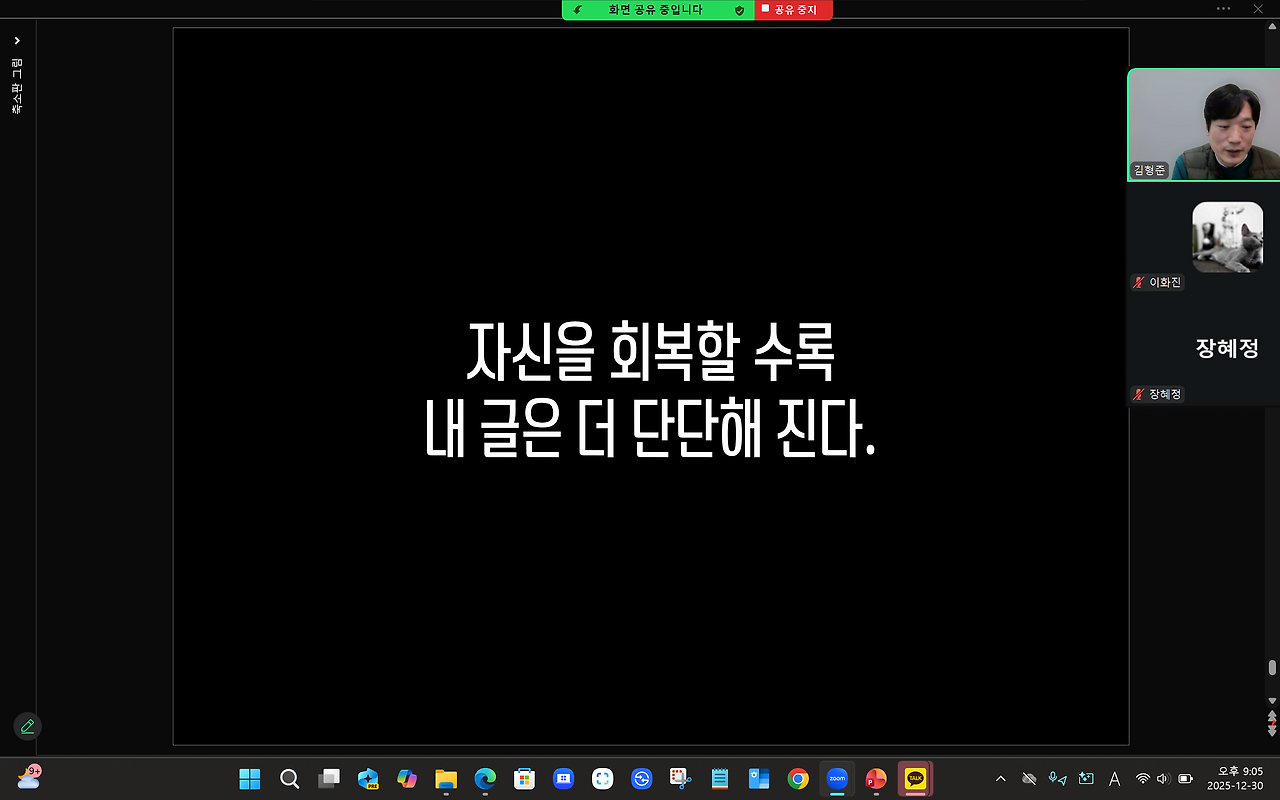1280x800 pixels.
Task: Open Zoom's annotation pencil tool
Action: tap(27, 726)
